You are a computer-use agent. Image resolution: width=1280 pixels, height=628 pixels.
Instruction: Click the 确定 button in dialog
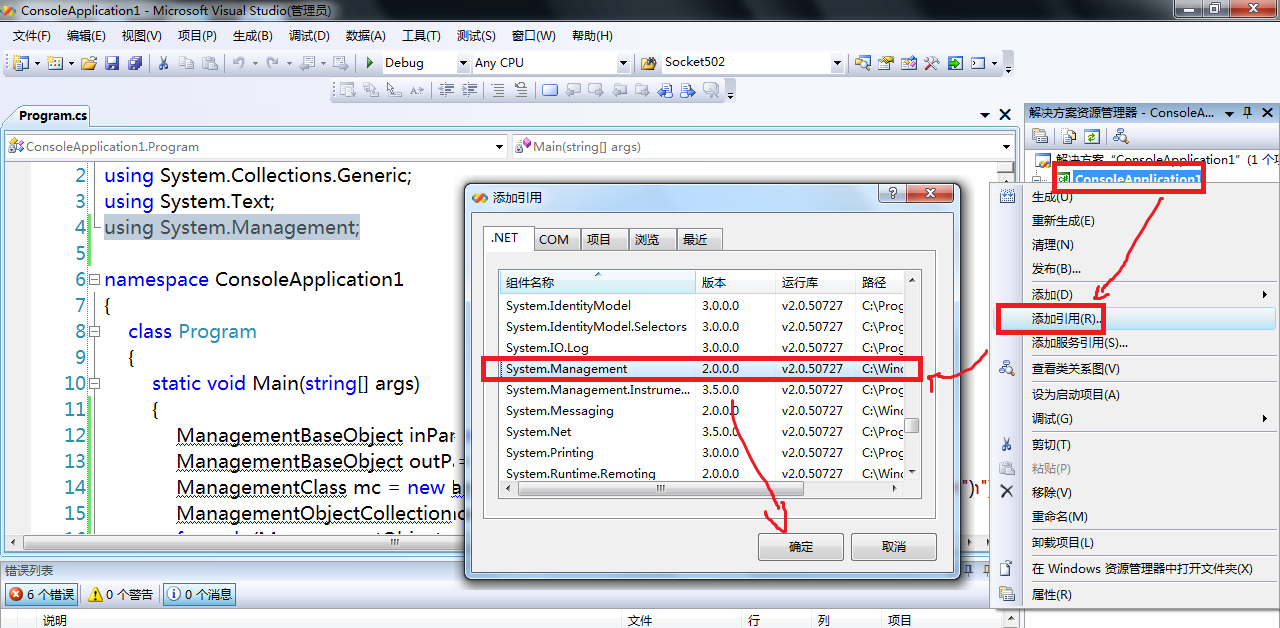coord(801,547)
